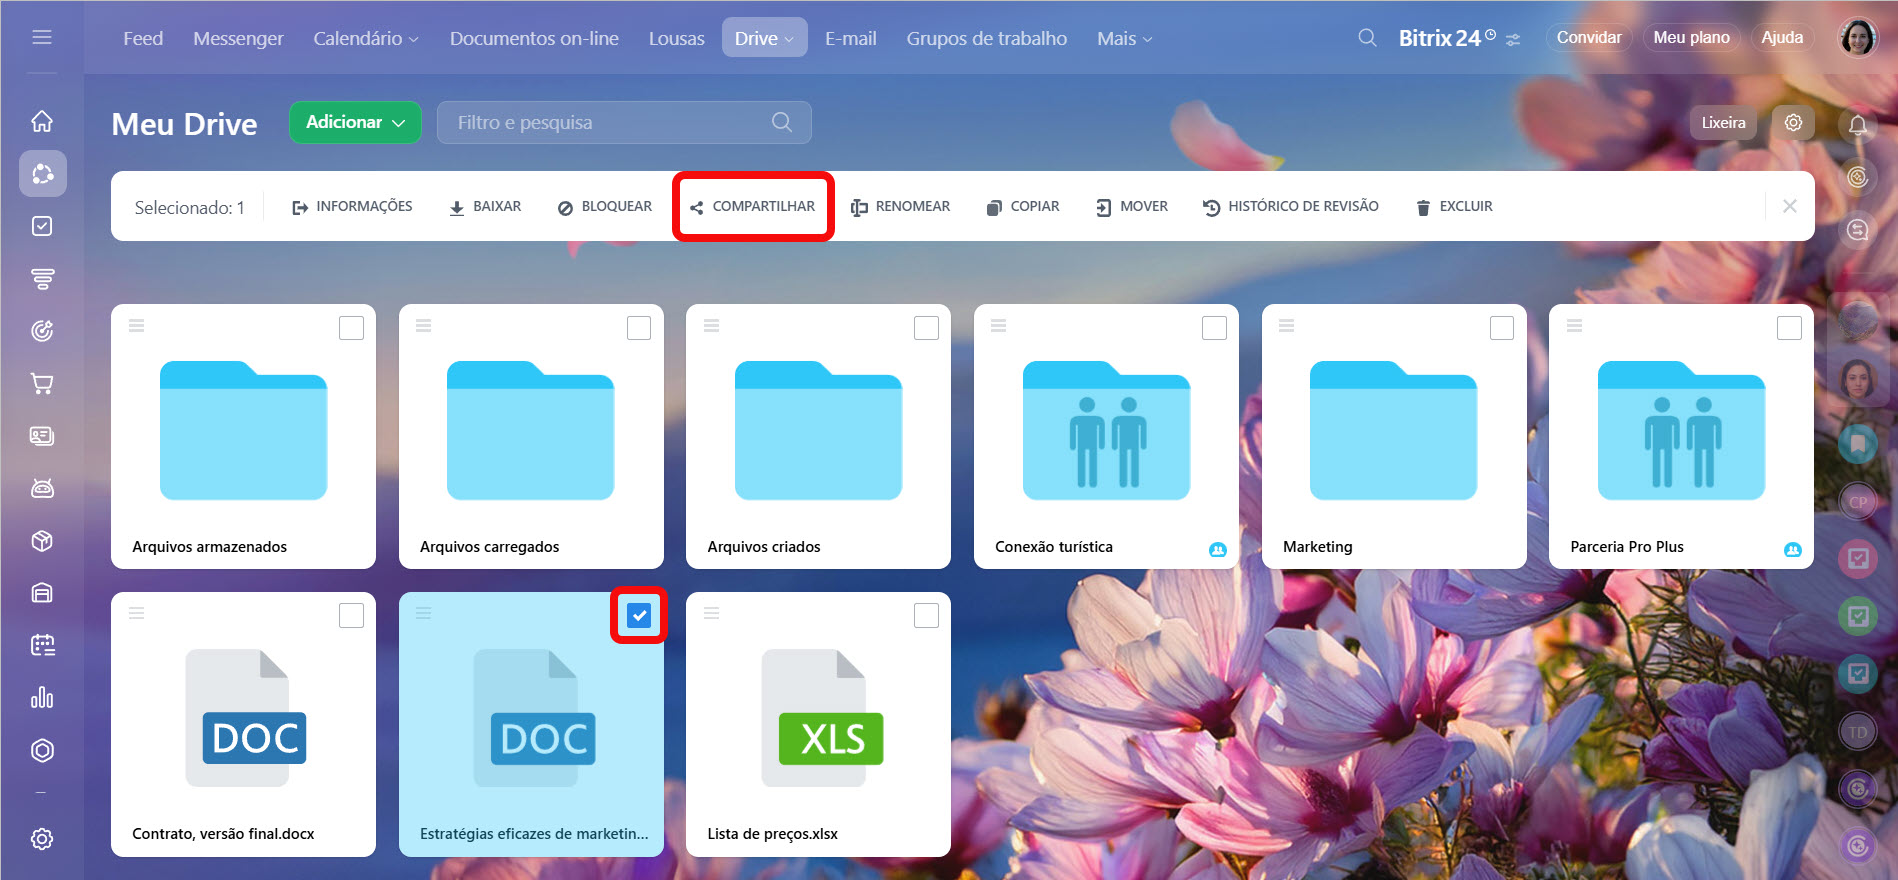Click BAIXAR to download the file
Viewport: 1898px width, 880px height.
485,206
